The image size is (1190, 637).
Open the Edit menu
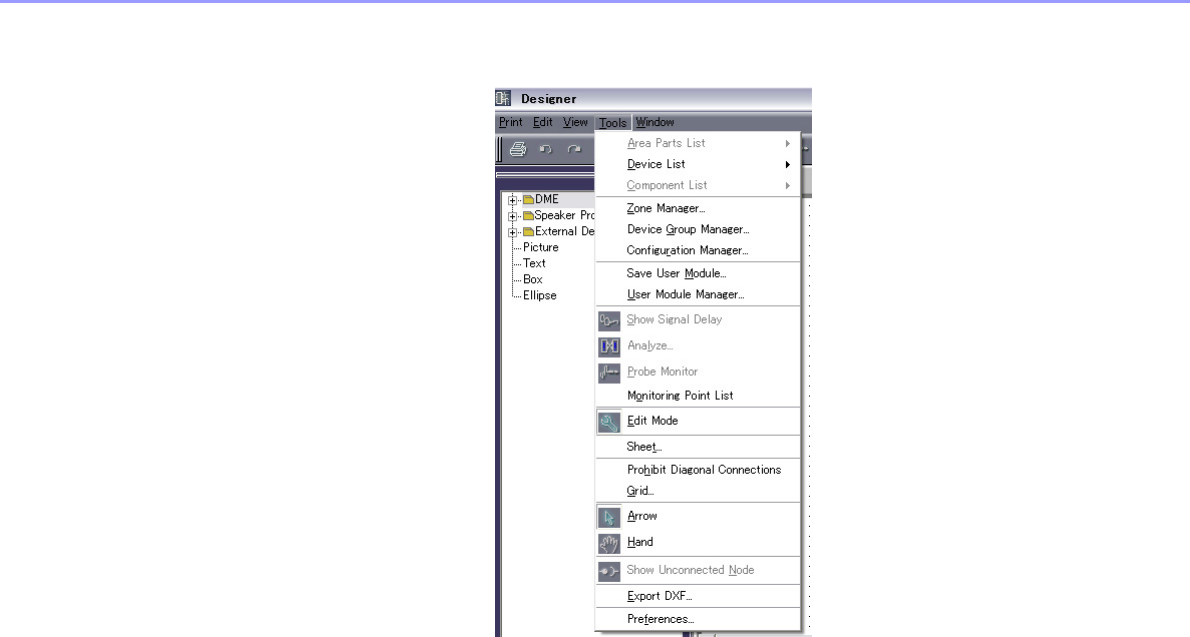click(x=543, y=122)
